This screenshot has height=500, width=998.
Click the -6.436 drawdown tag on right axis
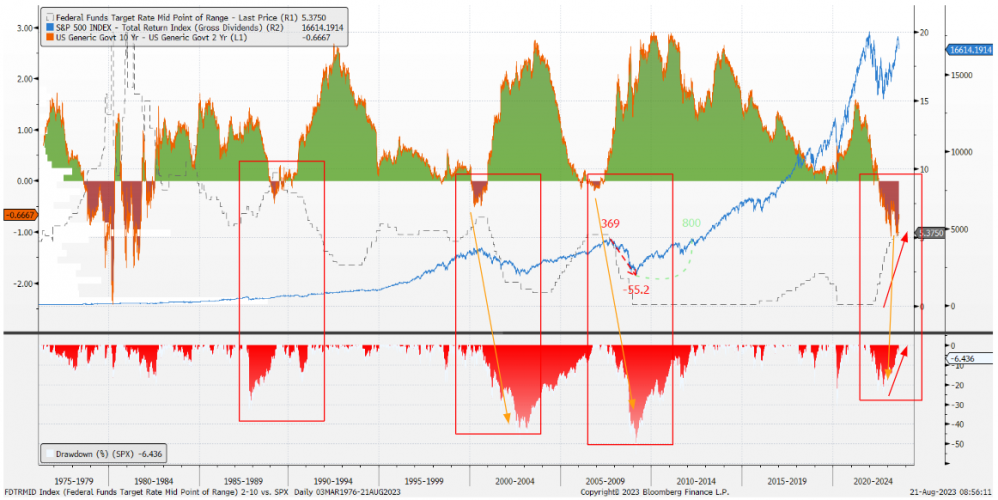(968, 358)
